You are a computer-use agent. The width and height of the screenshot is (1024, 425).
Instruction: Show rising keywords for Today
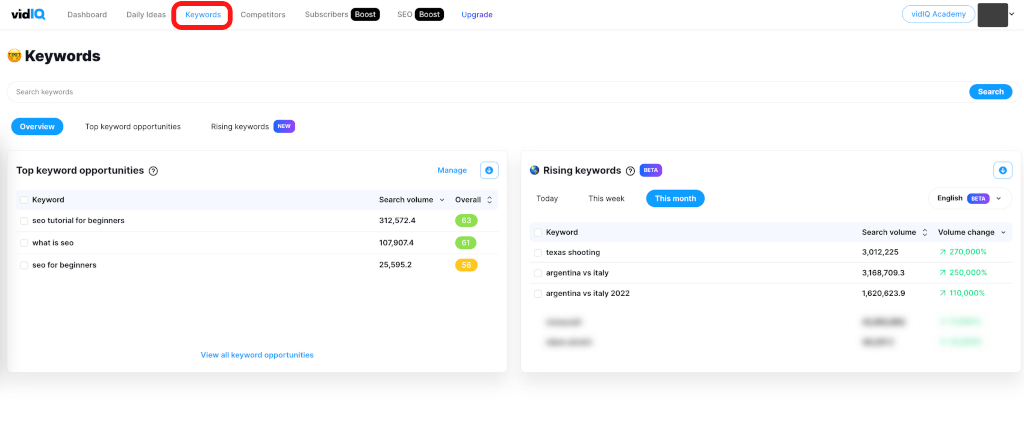[547, 198]
